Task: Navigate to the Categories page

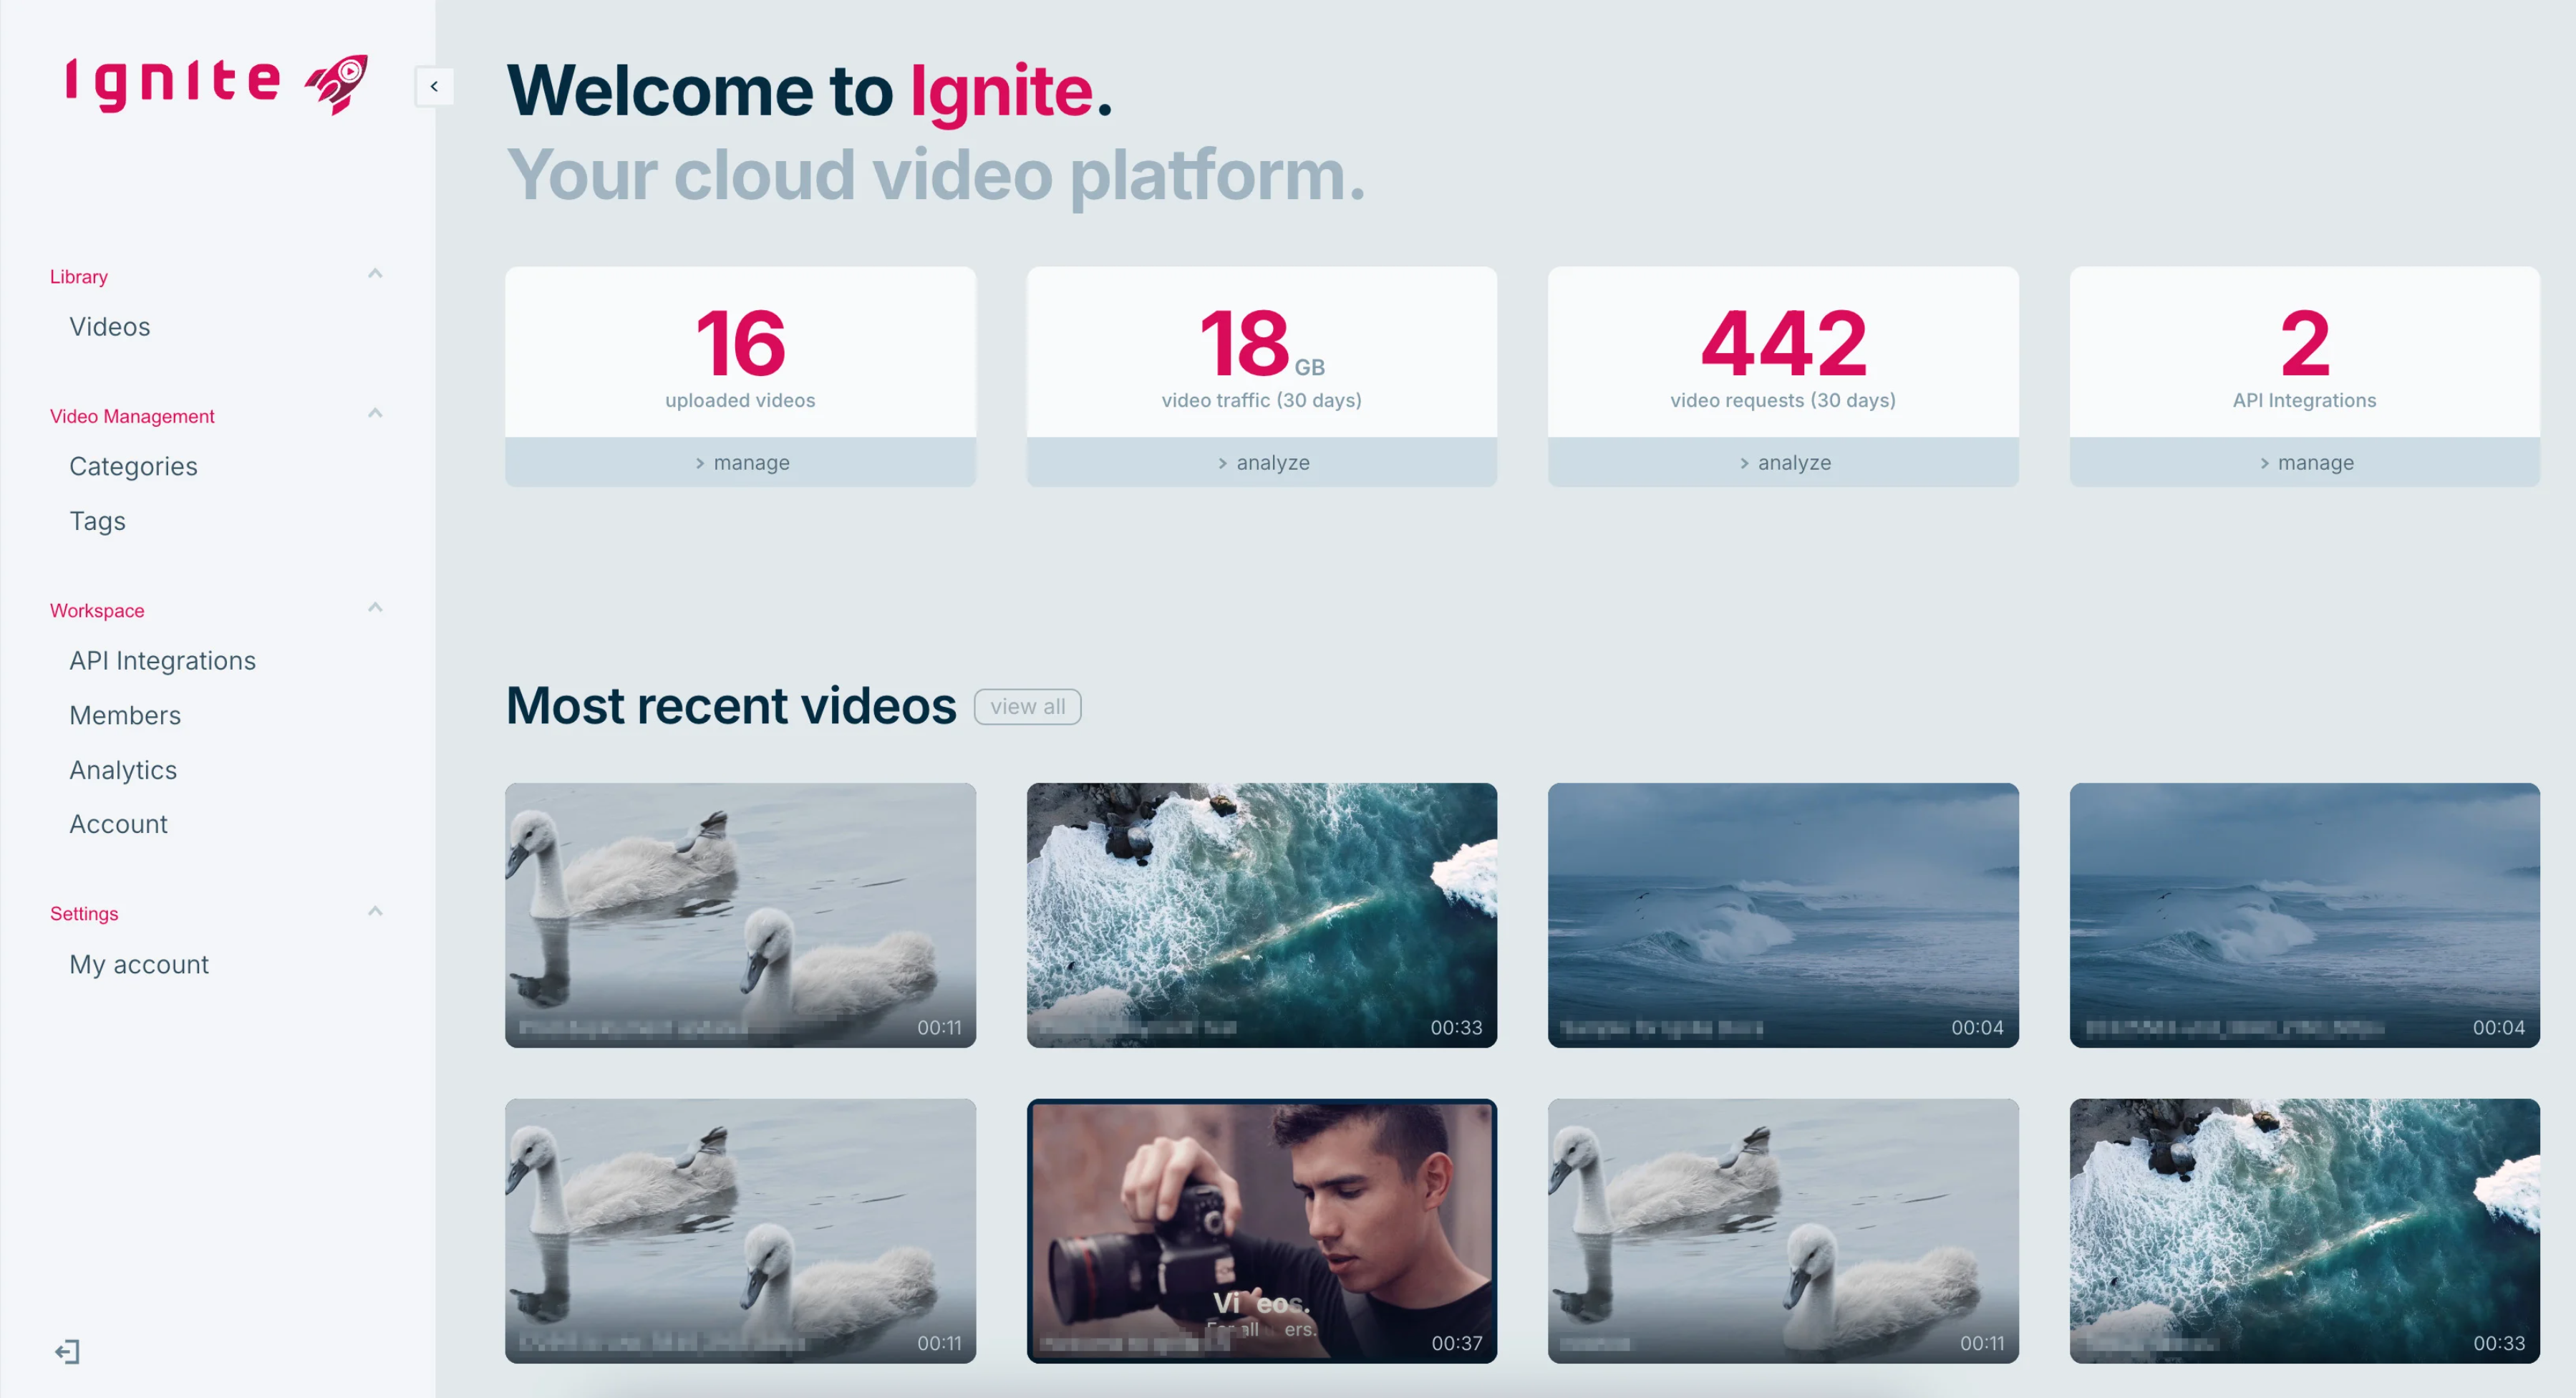Action: 133,466
